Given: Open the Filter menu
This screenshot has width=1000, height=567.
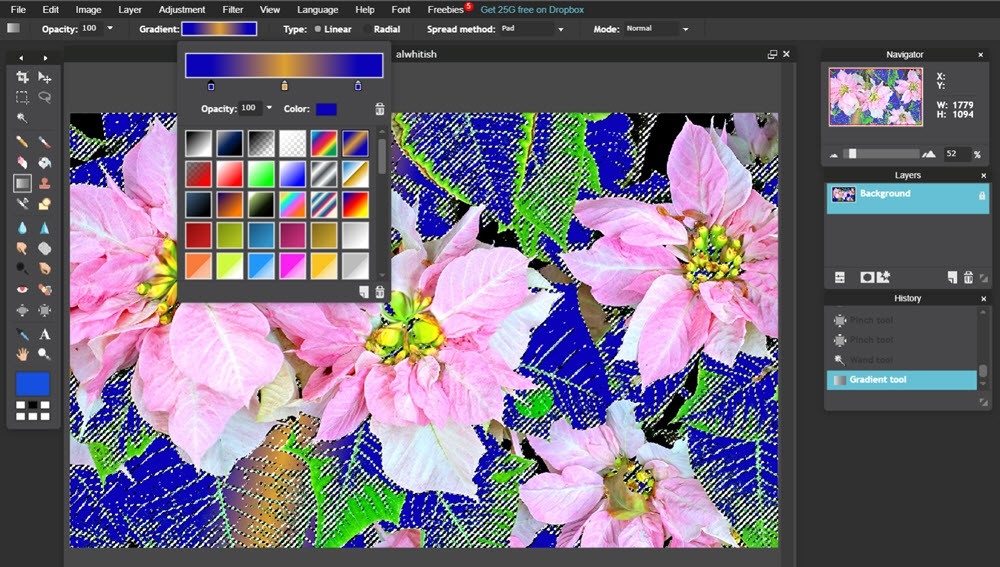Looking at the screenshot, I should point(232,9).
